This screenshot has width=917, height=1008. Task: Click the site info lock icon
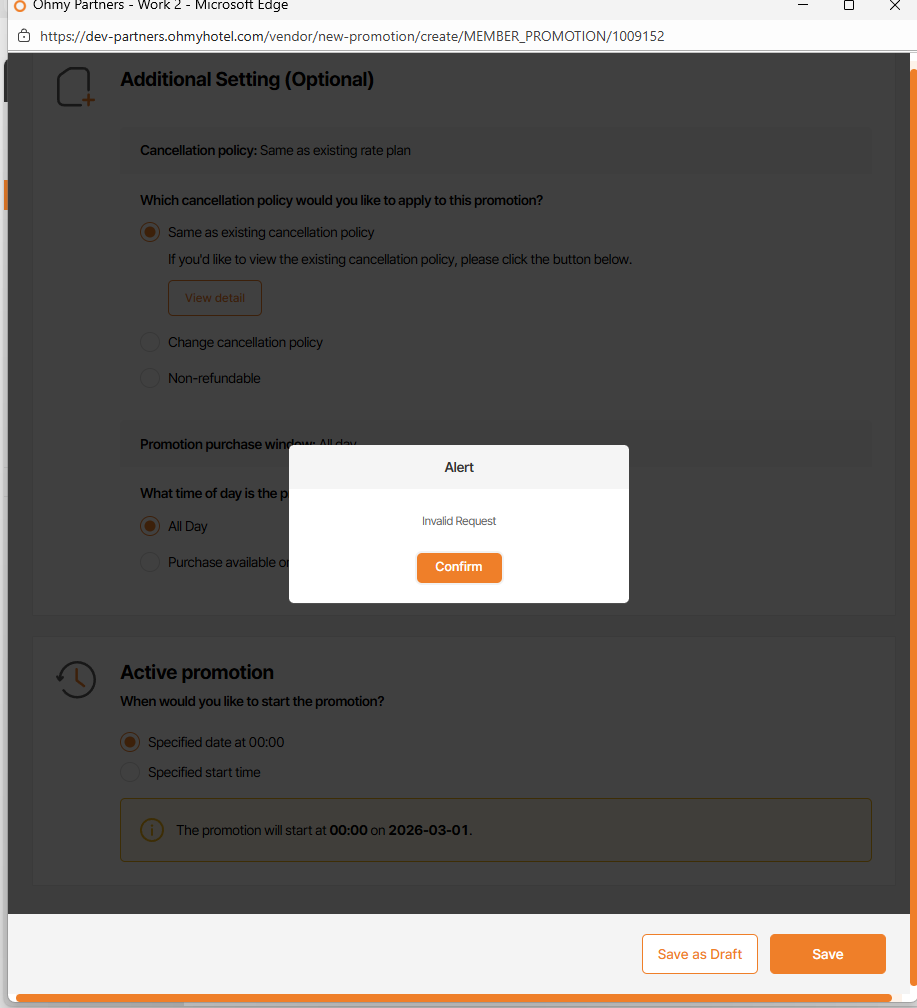point(24,36)
